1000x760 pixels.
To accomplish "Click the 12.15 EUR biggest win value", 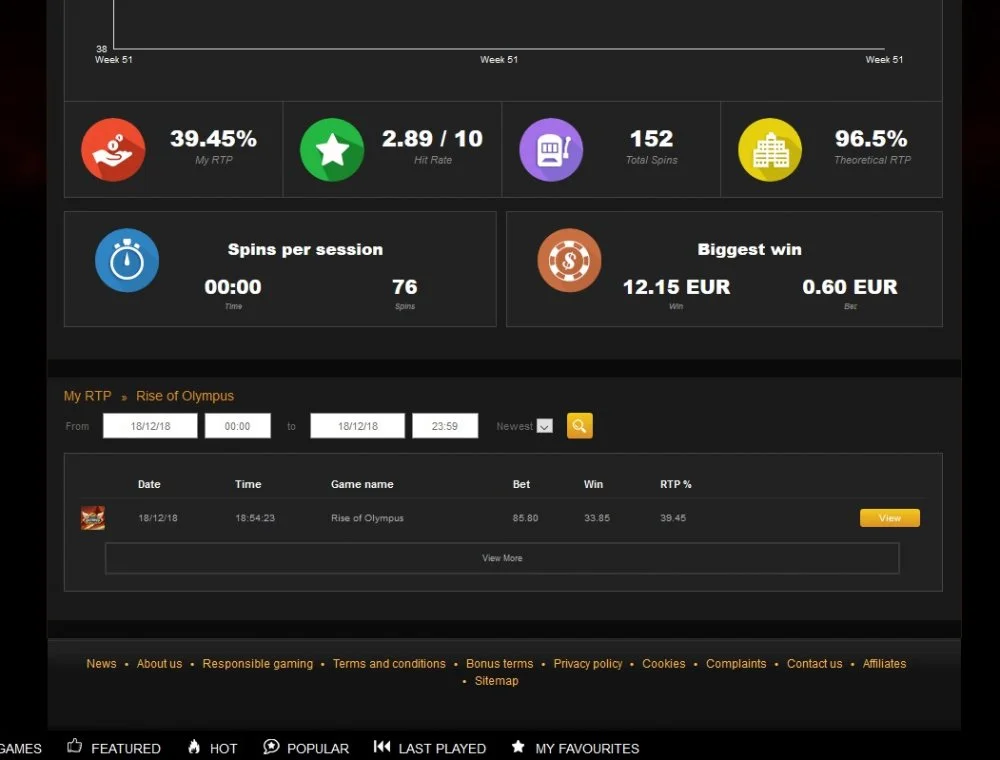I will pos(677,287).
